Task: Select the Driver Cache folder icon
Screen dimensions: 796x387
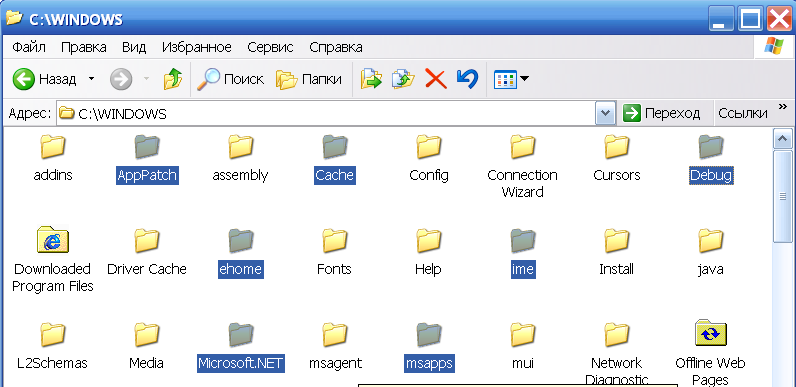Action: [x=147, y=240]
